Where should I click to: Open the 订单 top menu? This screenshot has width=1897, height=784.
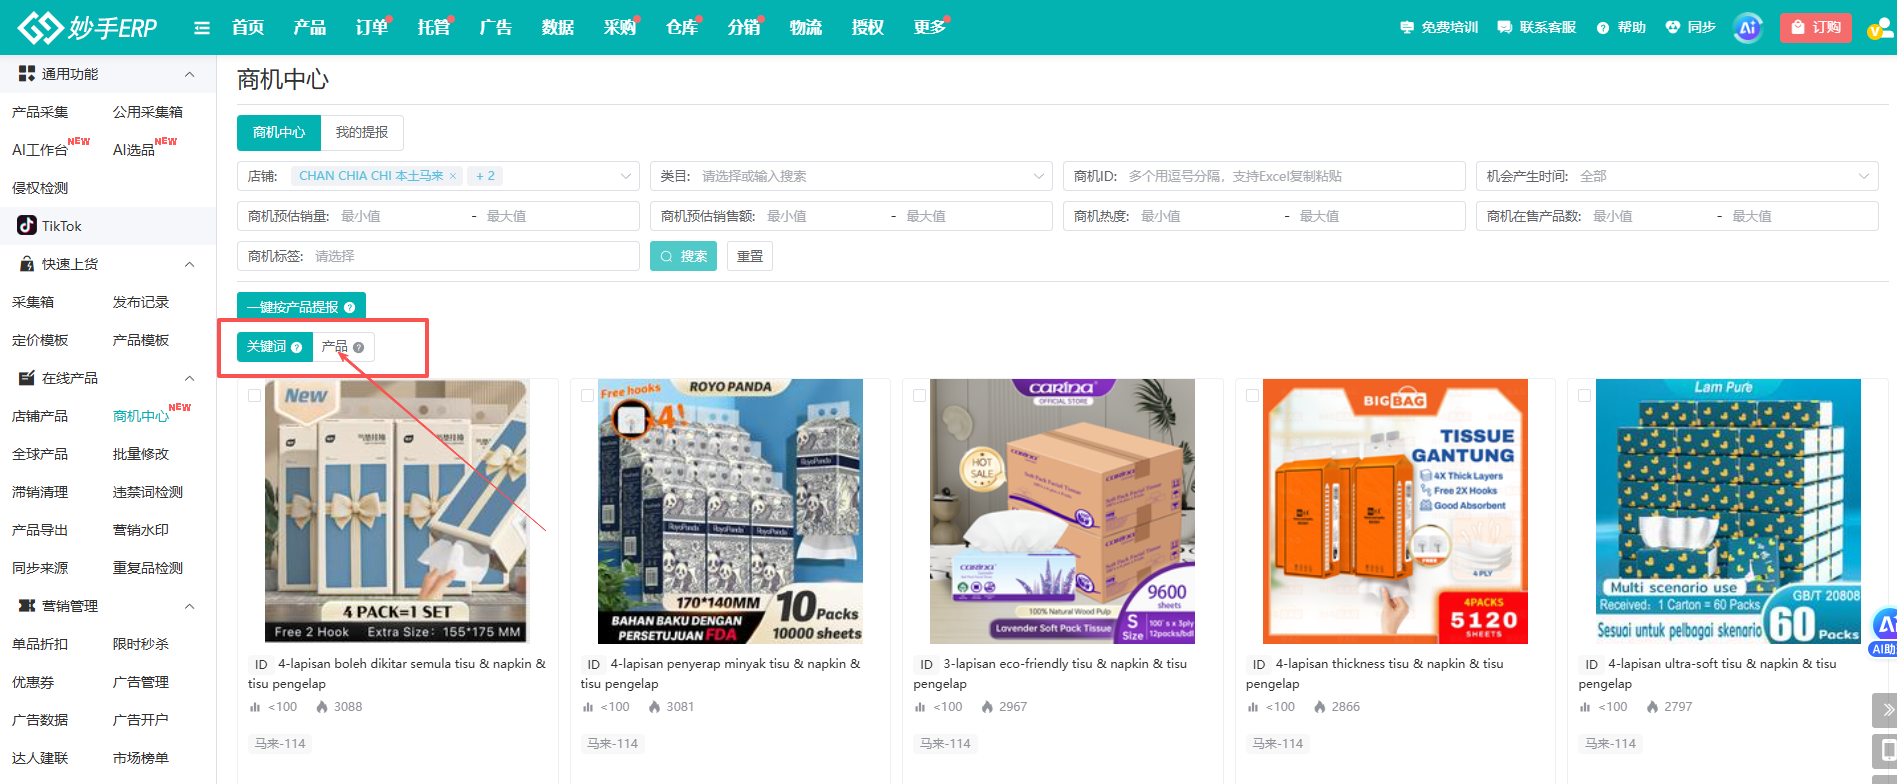[372, 27]
